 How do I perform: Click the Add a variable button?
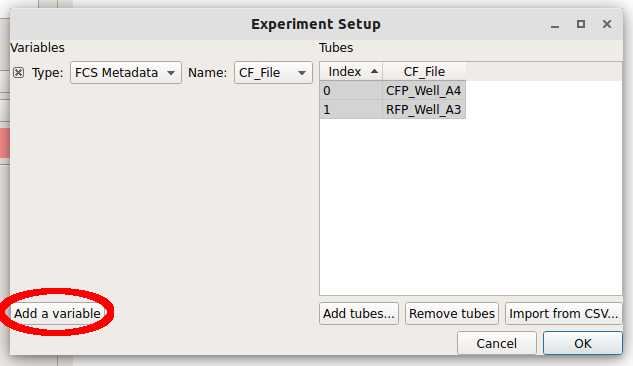[57, 314]
